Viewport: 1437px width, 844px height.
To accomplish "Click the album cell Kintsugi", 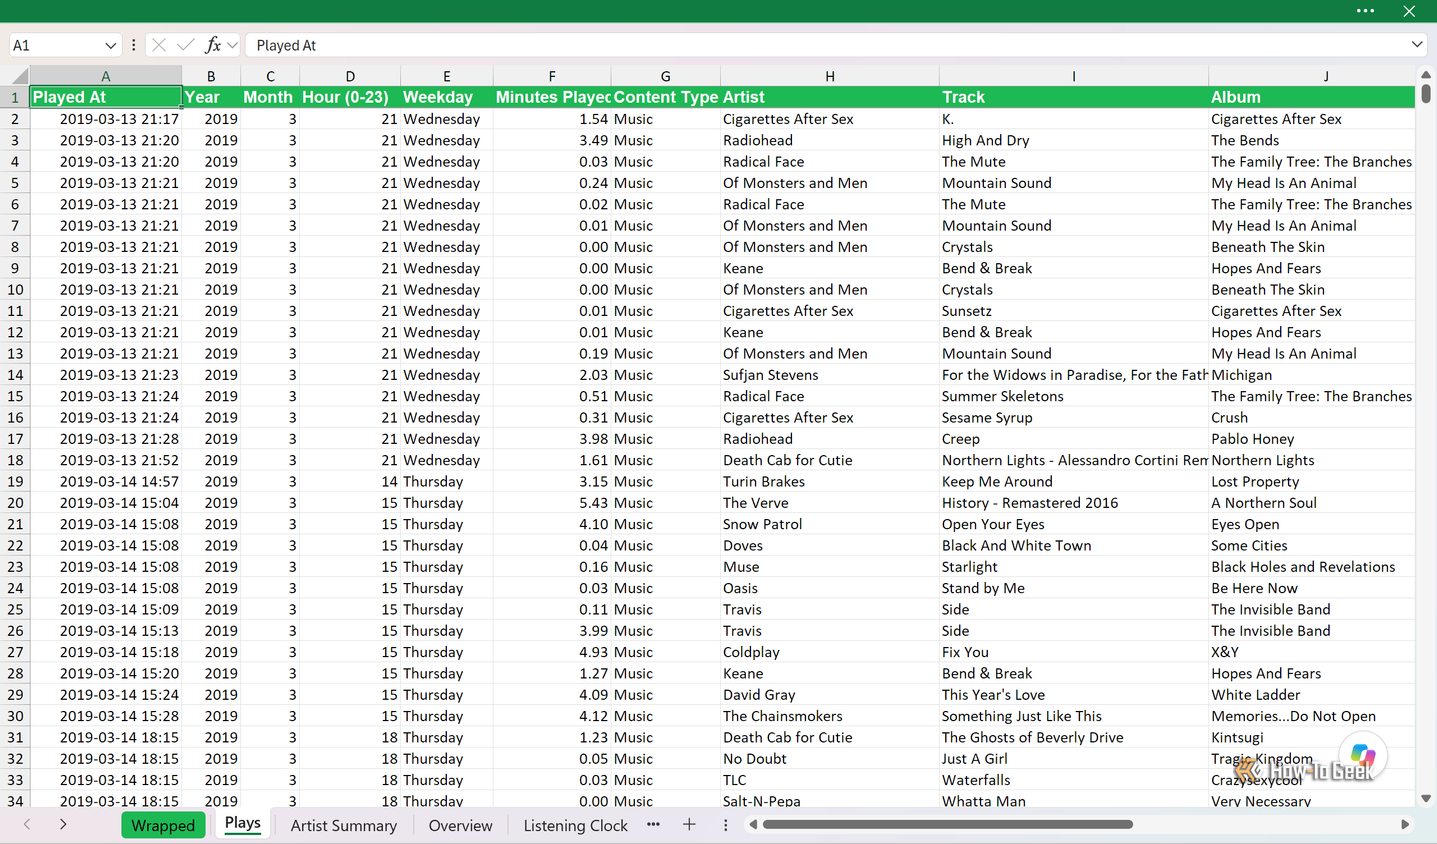I will pos(1312,737).
